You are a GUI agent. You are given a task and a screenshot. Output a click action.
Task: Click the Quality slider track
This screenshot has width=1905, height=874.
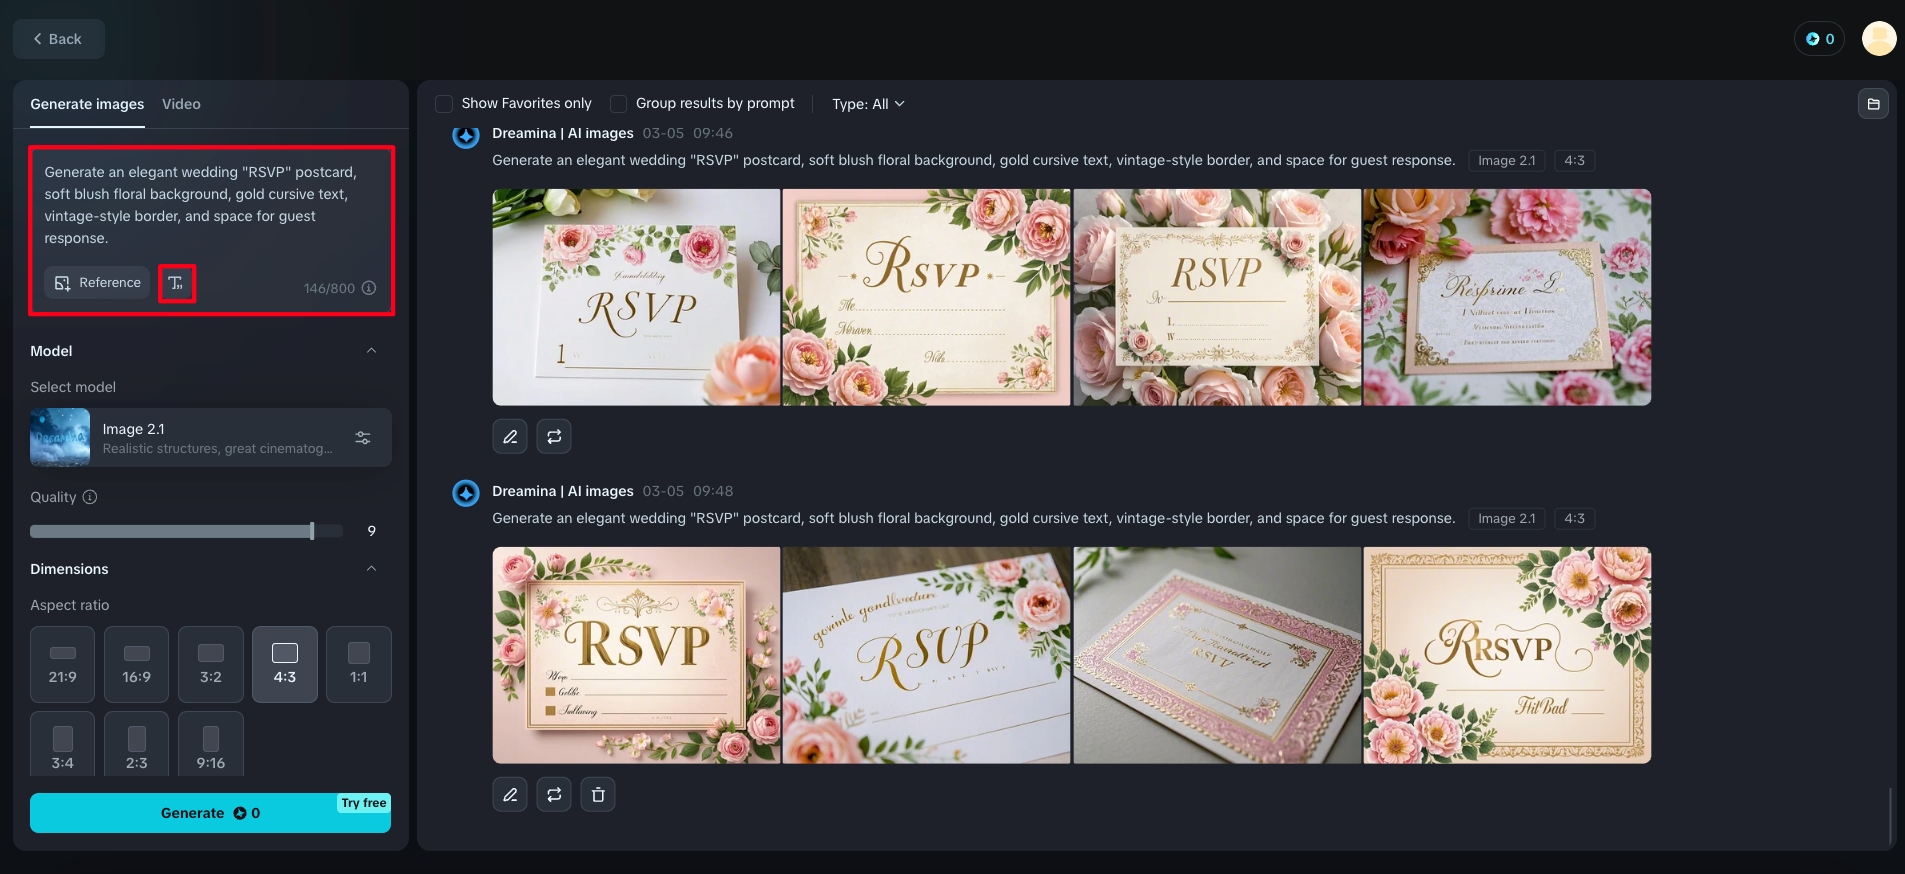coord(172,531)
